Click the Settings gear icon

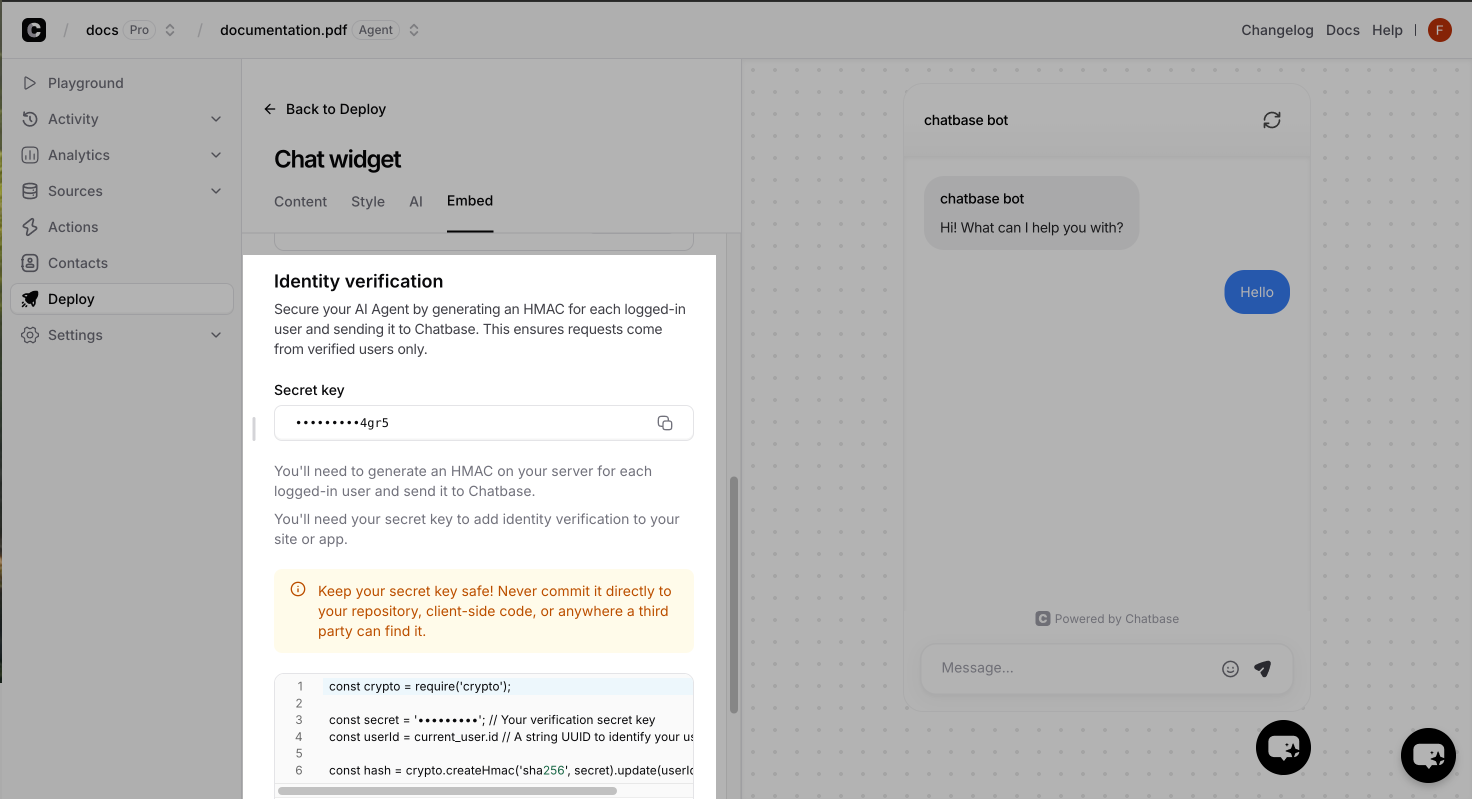pos(30,335)
